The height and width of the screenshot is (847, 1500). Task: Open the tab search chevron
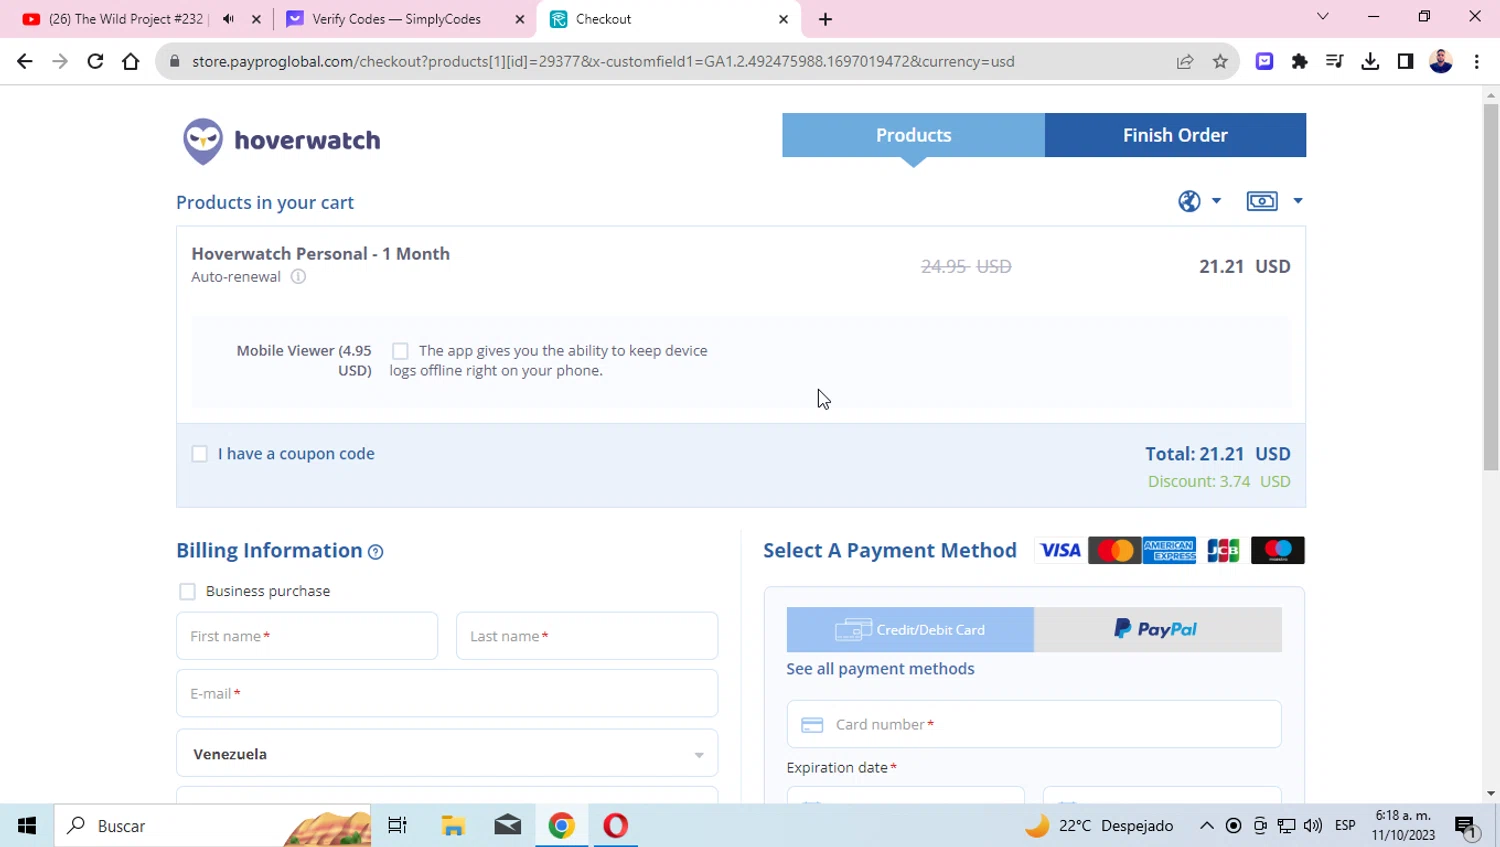1323,16
